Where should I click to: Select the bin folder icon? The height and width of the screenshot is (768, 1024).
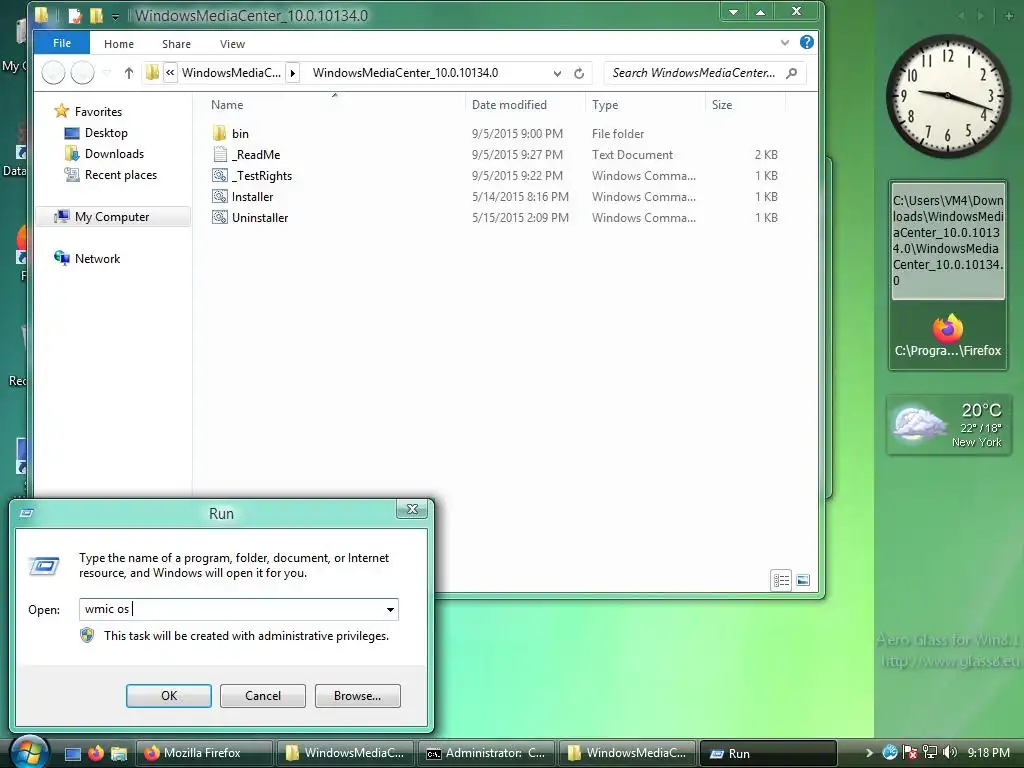click(219, 133)
